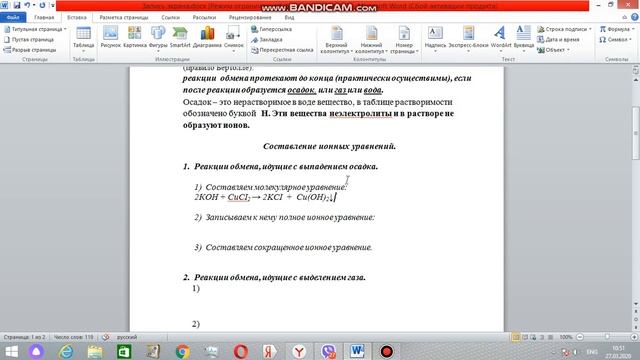Insert a text box with Надпись
This screenshot has height=360, width=640.
pos(435,39)
